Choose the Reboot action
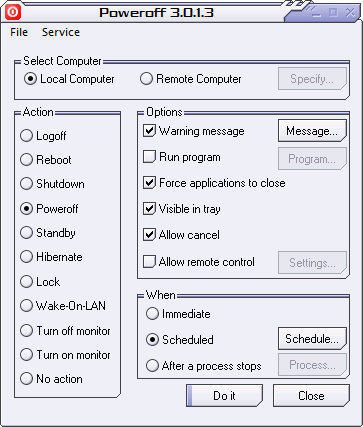363x427 pixels. pyautogui.click(x=46, y=160)
